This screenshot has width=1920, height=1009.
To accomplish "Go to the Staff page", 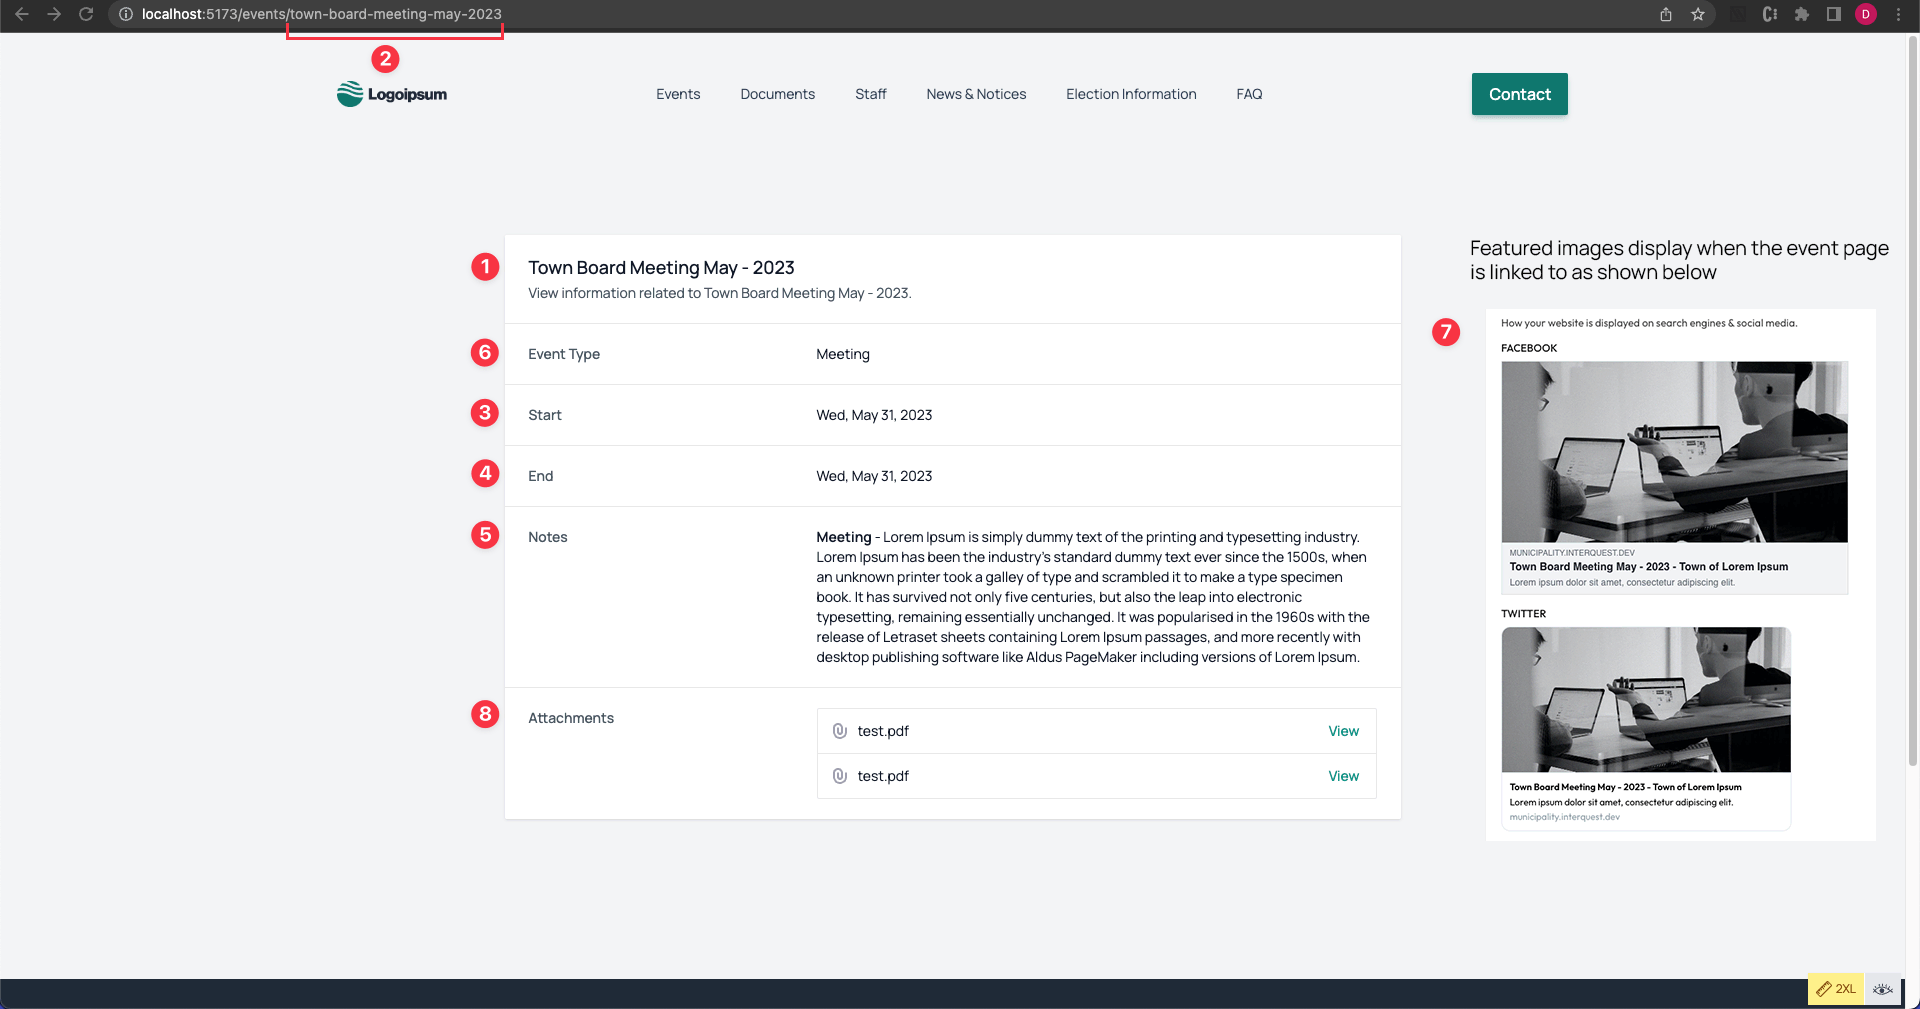I will point(870,94).
